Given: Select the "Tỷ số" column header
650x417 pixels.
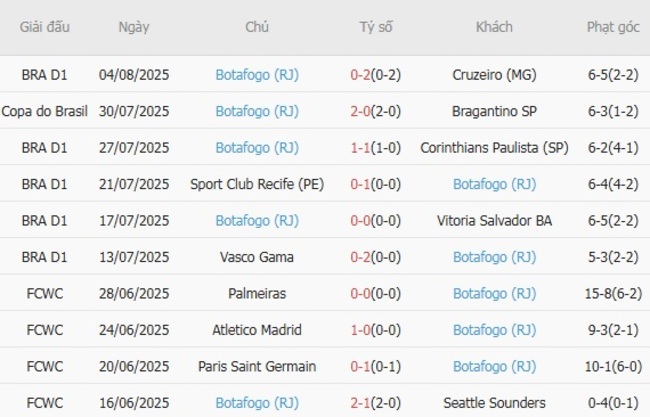Looking at the screenshot, I should (376, 27).
